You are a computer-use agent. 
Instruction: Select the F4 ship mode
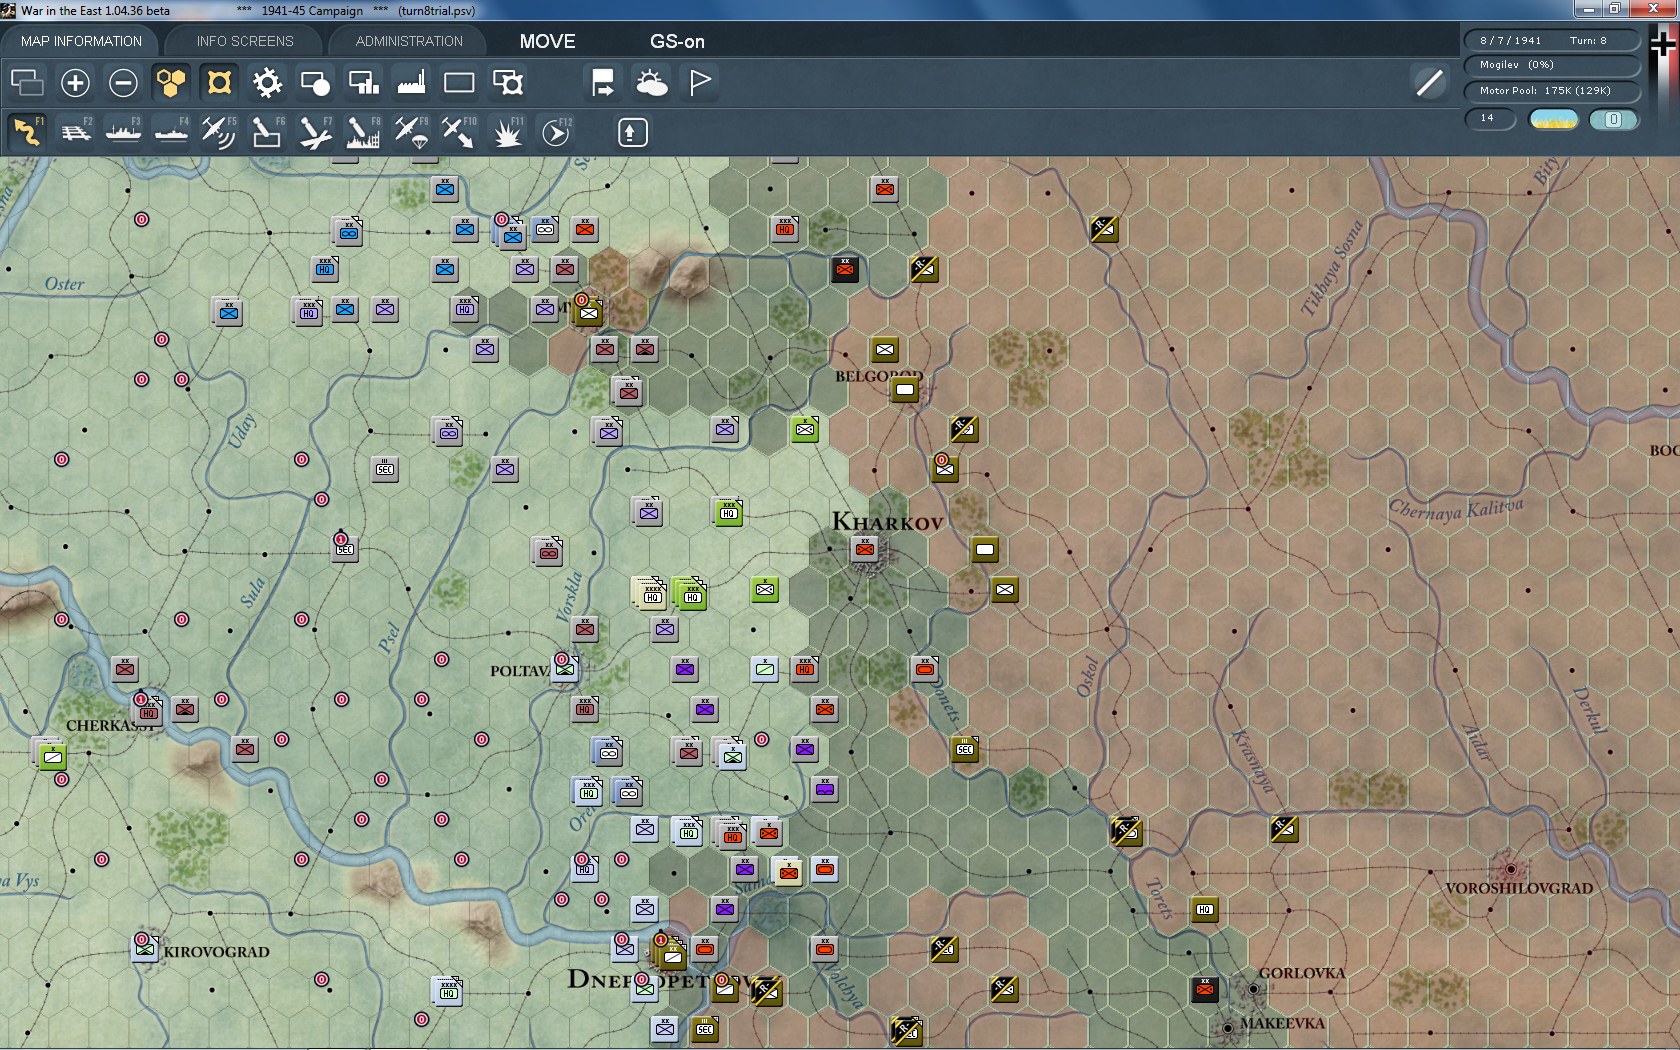point(171,131)
